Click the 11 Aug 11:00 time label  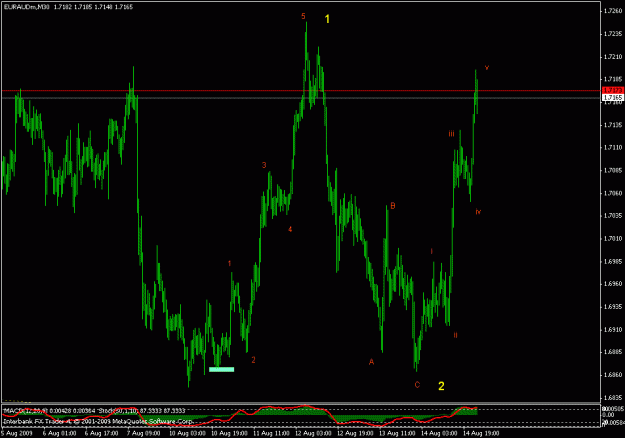point(271,433)
